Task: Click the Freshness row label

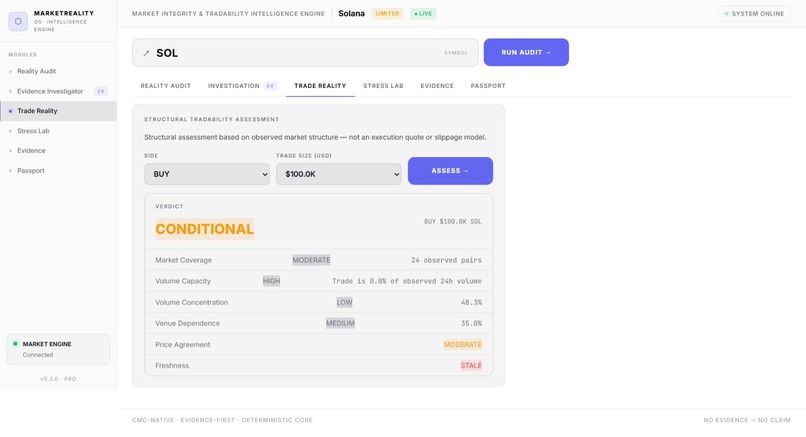Action: [172, 366]
